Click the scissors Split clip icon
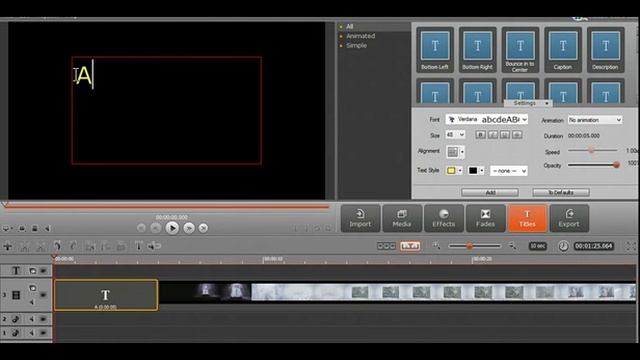This screenshot has height=360, width=640. (24, 246)
